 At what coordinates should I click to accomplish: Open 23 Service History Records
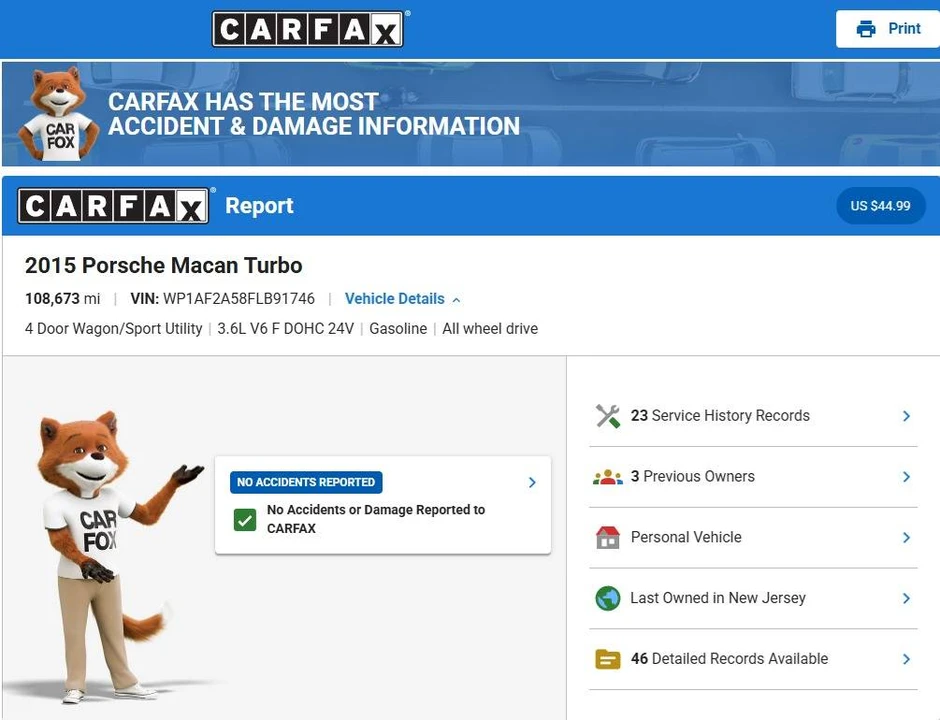(x=753, y=415)
